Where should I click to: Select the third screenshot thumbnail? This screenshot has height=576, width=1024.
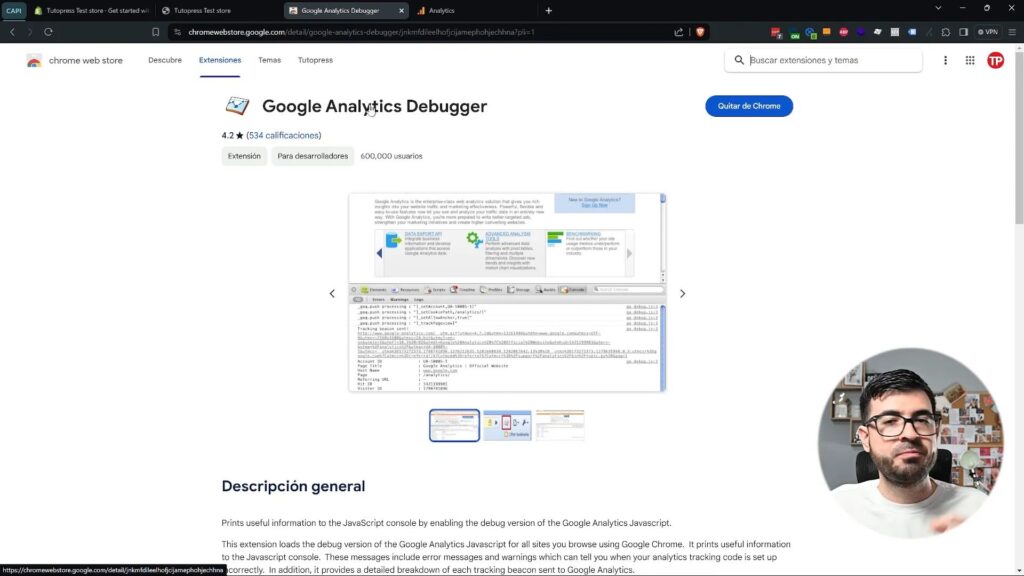[x=560, y=425]
